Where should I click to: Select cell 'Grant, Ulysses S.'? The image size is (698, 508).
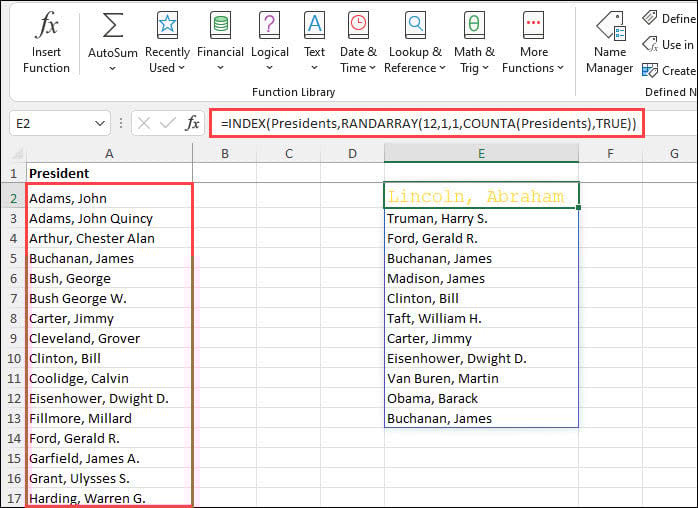tap(110, 479)
